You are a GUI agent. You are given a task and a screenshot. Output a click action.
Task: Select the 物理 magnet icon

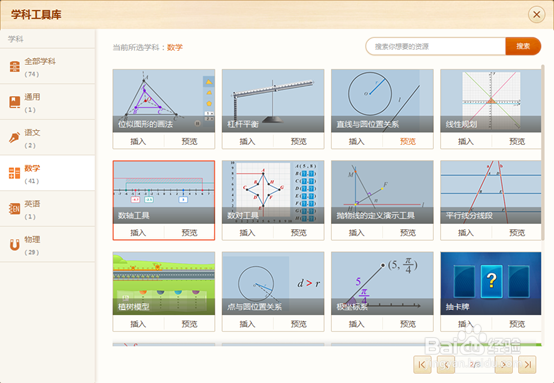click(x=14, y=244)
